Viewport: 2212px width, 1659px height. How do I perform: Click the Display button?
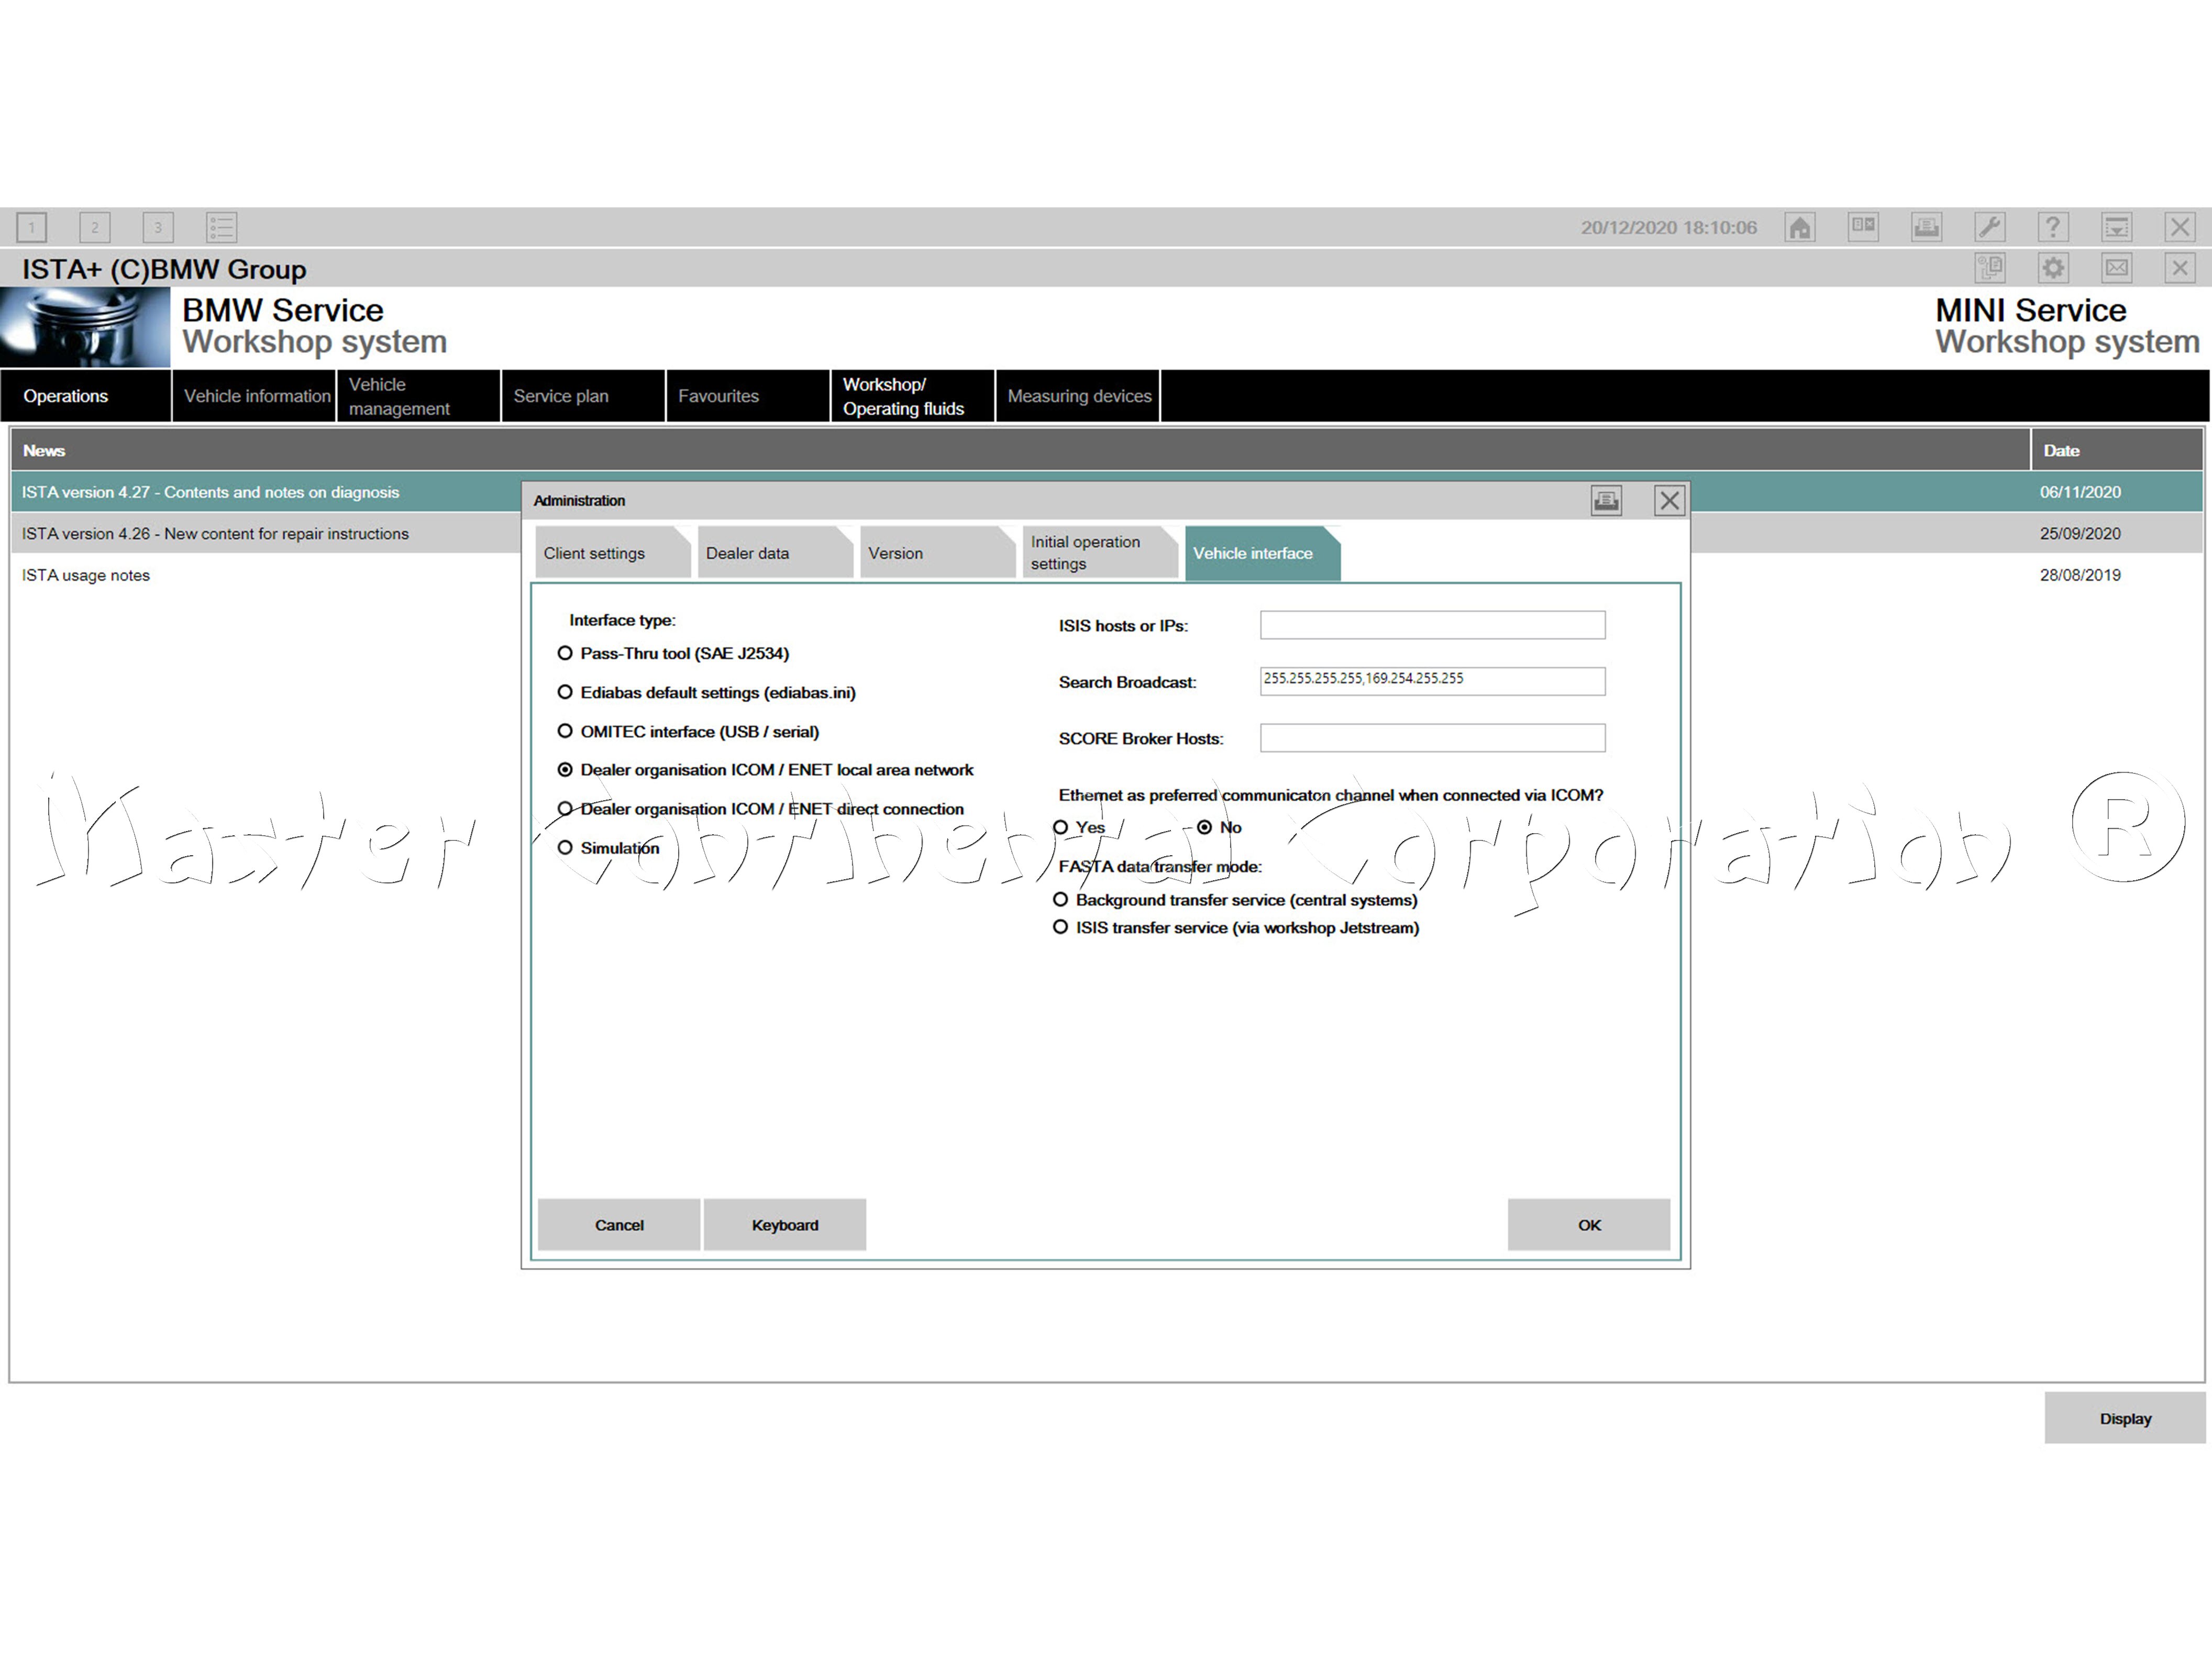[2125, 1418]
